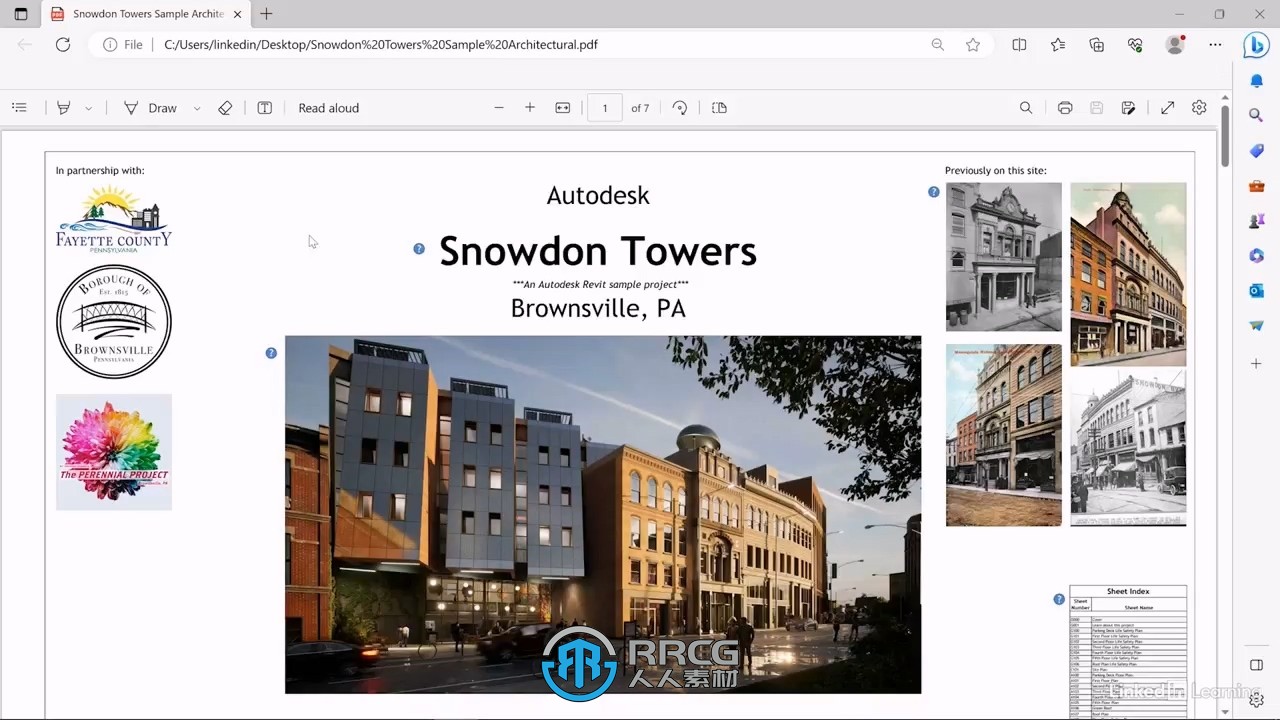This screenshot has height=720, width=1280.
Task: Open the sidebar settings gear at bottom
Action: [1257, 700]
